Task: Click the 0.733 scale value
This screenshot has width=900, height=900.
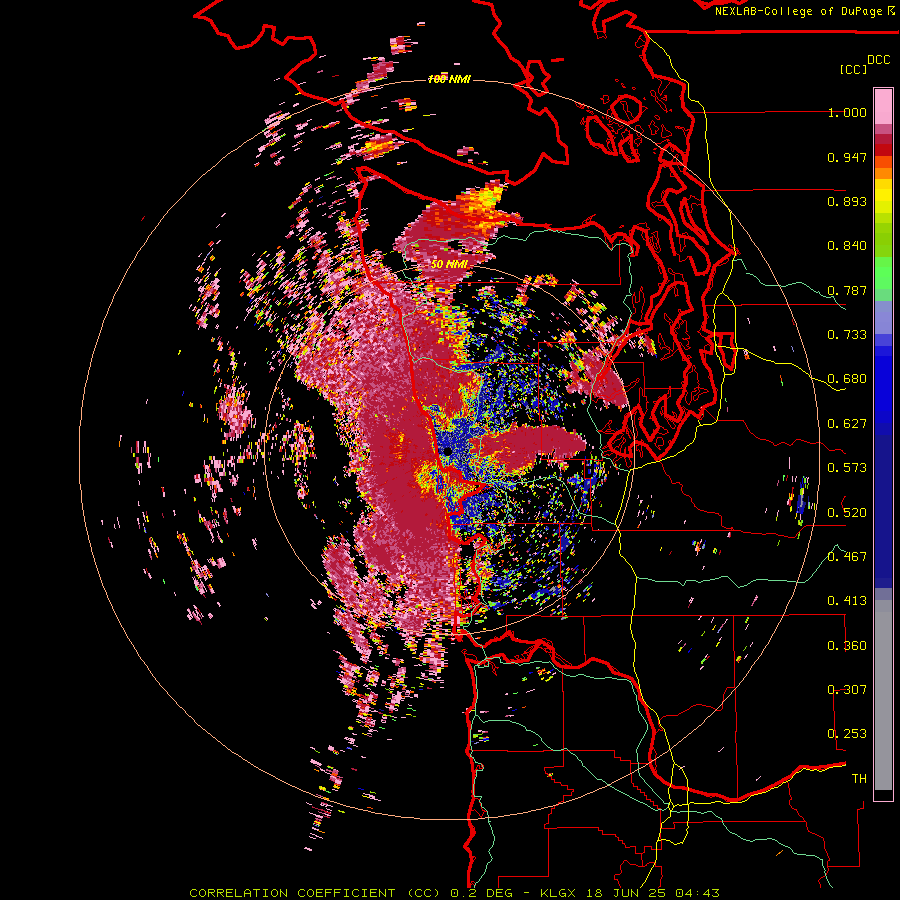Action: (x=847, y=335)
